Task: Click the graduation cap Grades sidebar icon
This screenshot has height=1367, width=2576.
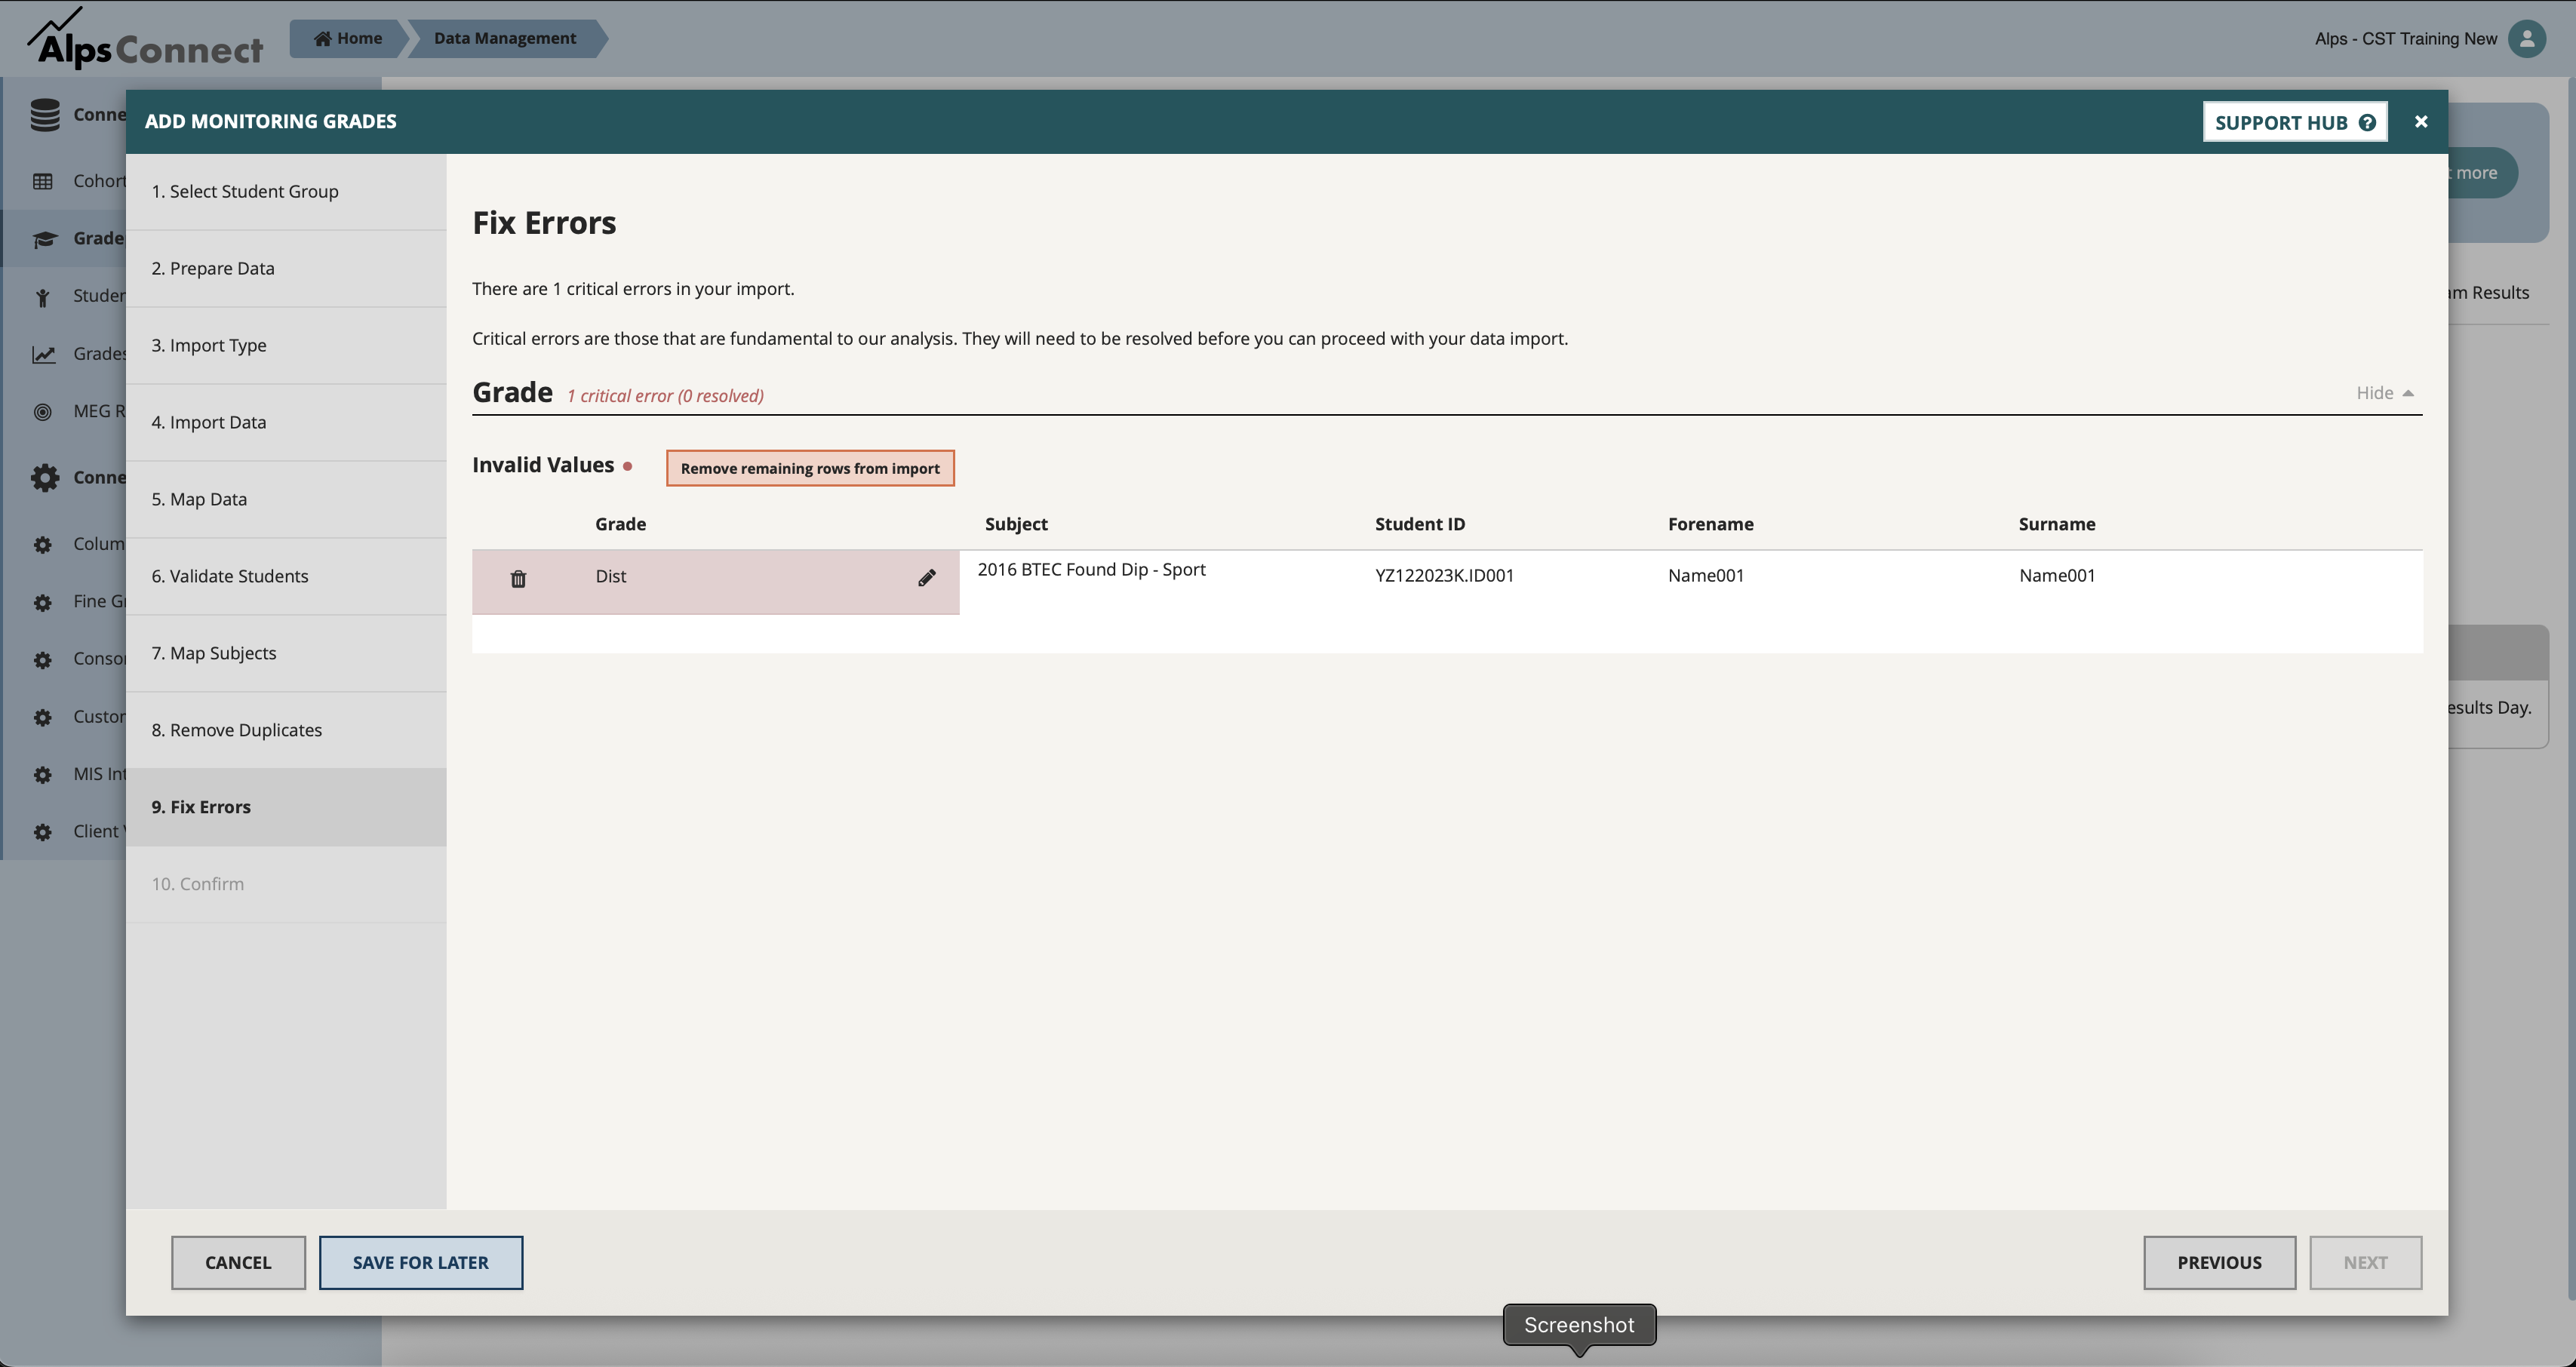Action: point(44,239)
